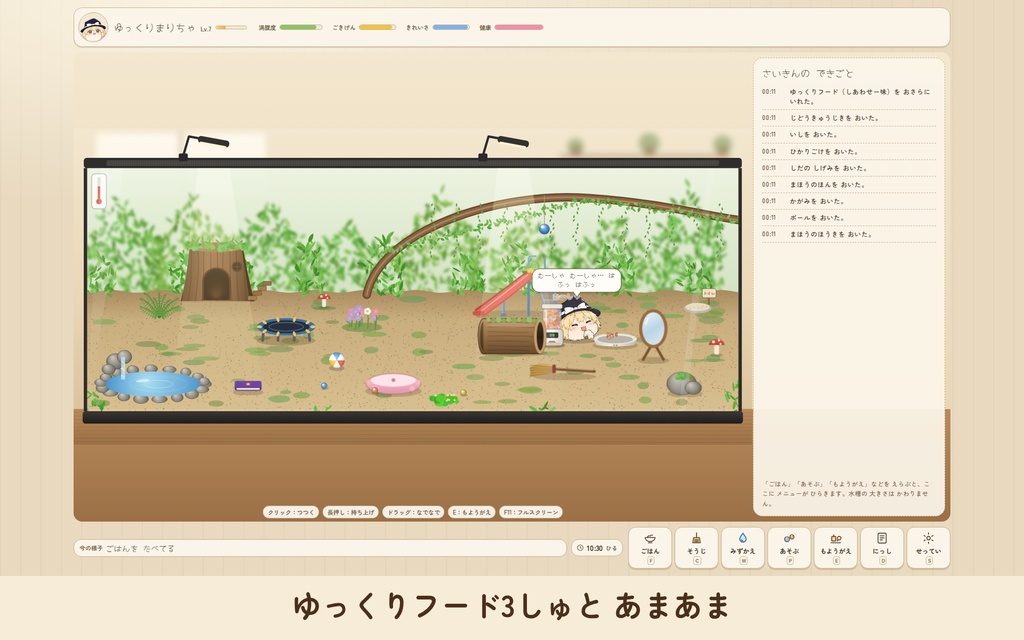This screenshot has width=1024, height=640.
Task: Click the ごきげん mood bar
Action: point(377,27)
